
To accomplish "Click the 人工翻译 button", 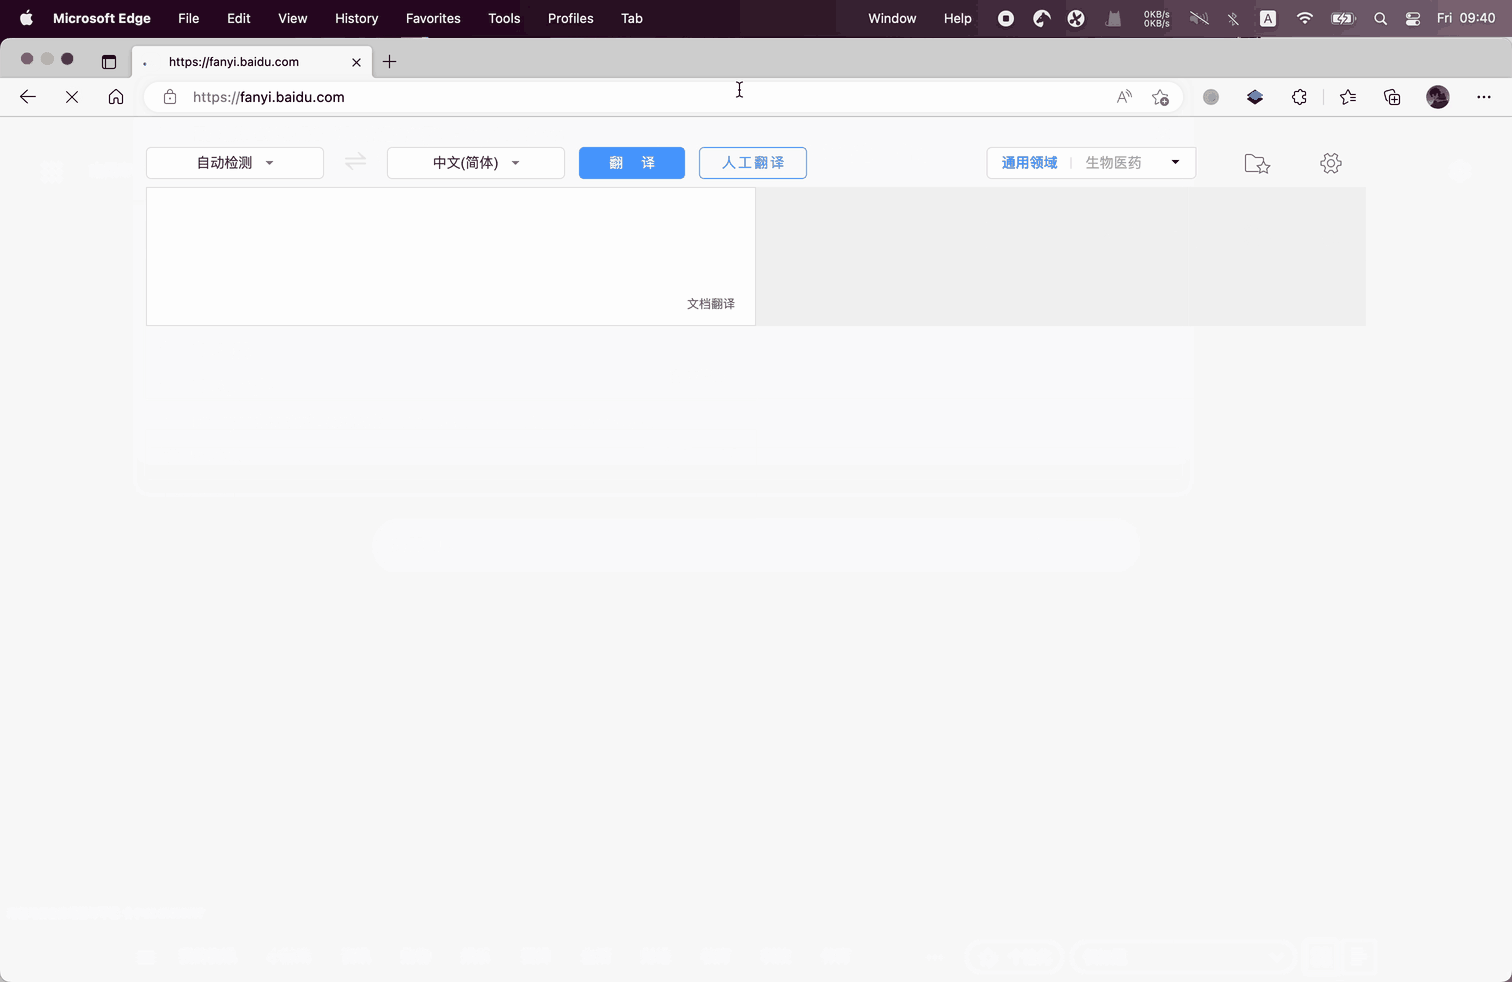I will click(753, 163).
